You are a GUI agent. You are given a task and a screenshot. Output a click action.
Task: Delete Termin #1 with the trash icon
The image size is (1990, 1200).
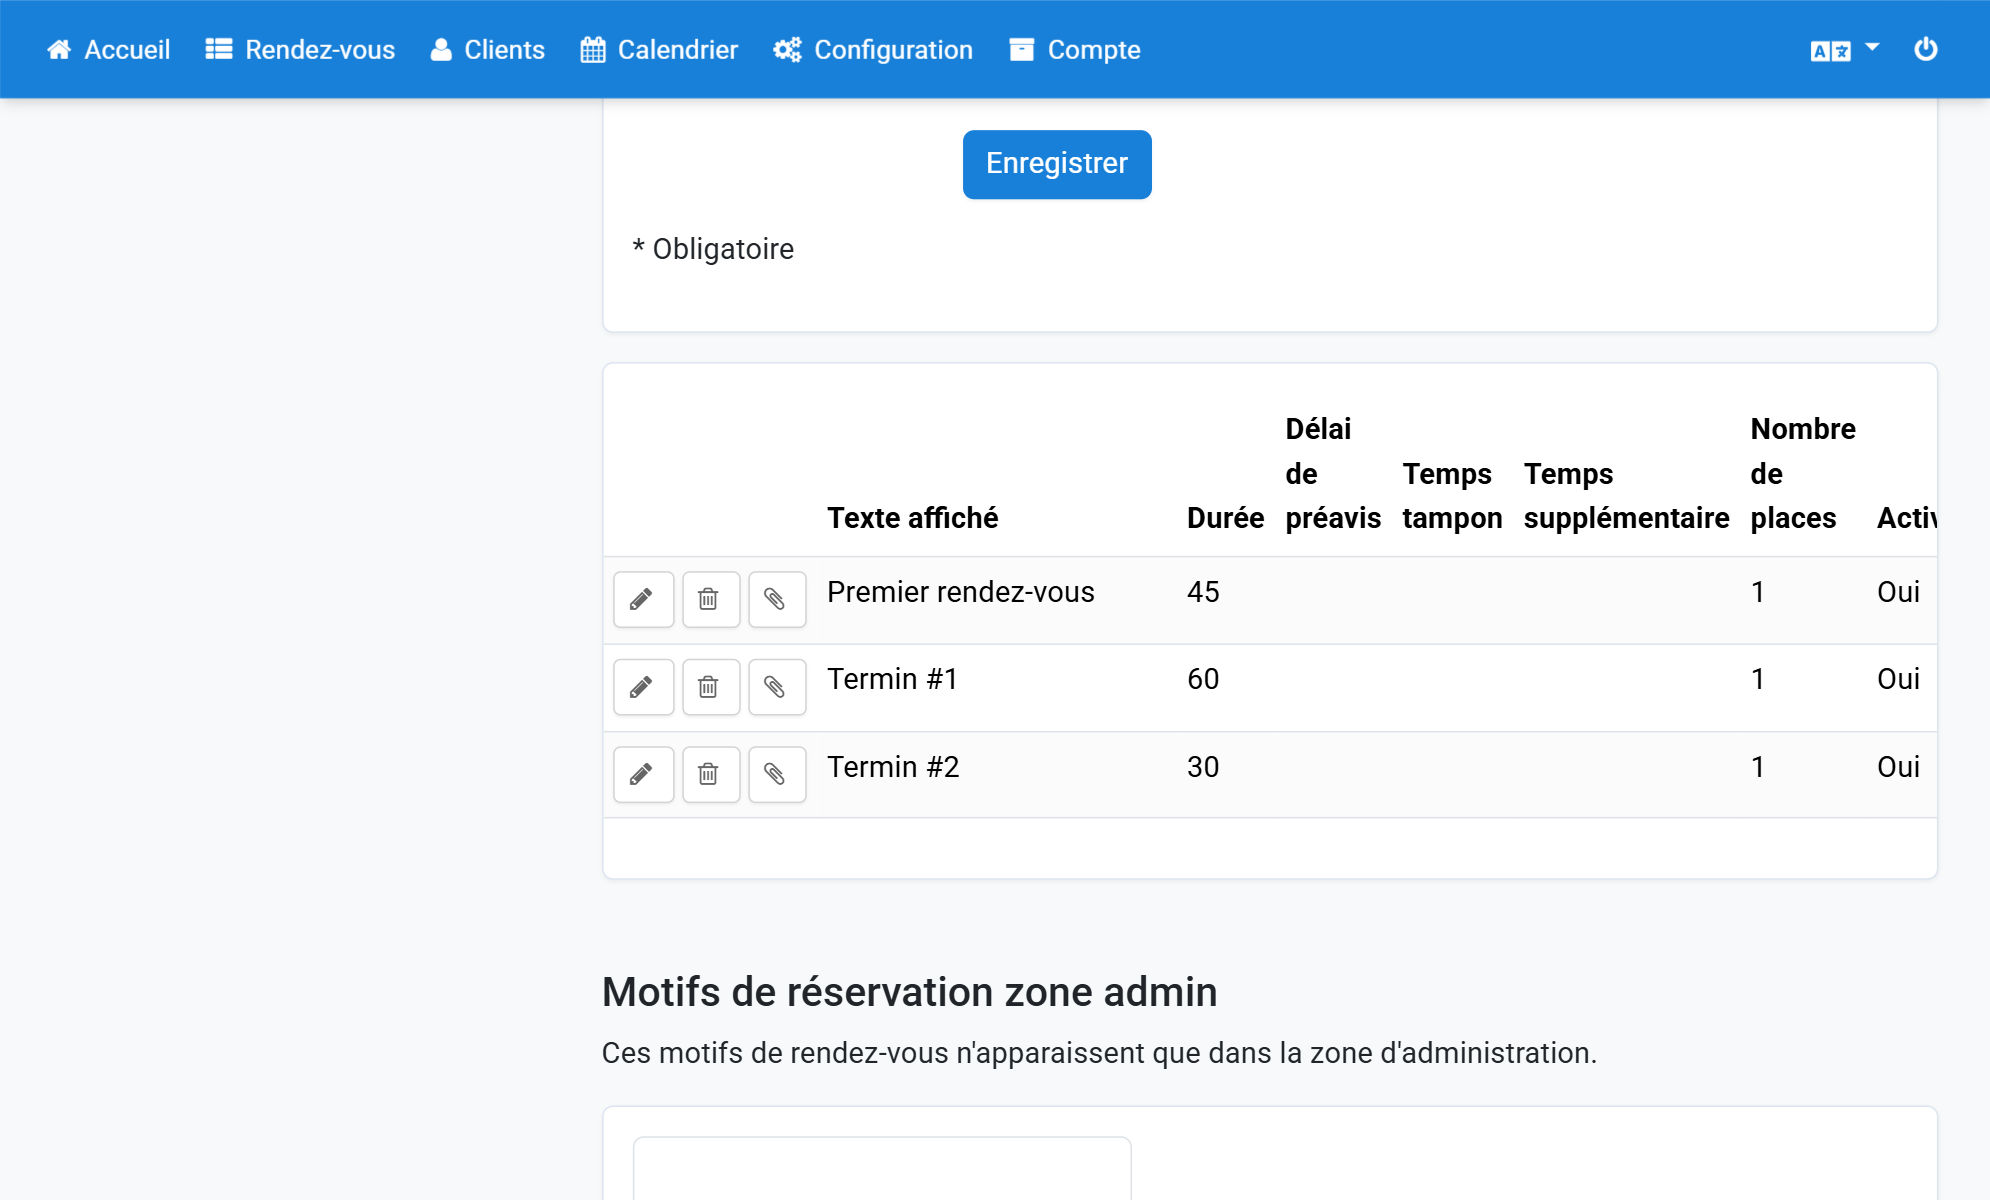pos(710,687)
